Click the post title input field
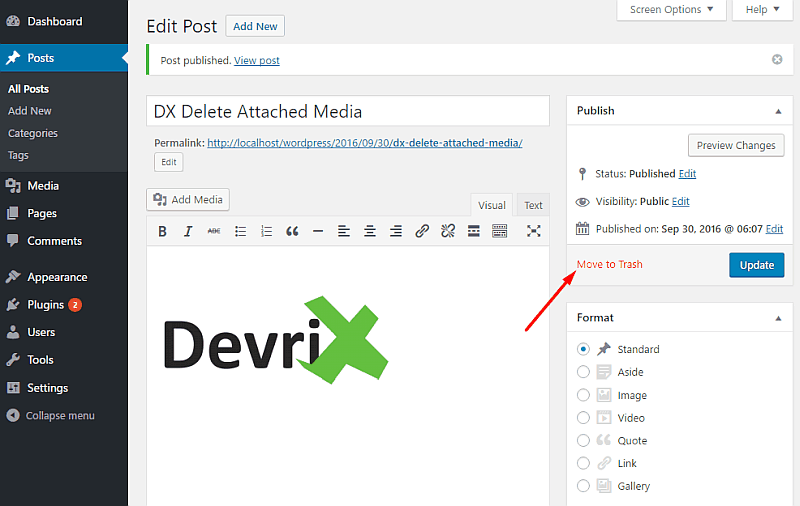Image resolution: width=800 pixels, height=506 pixels. (348, 112)
